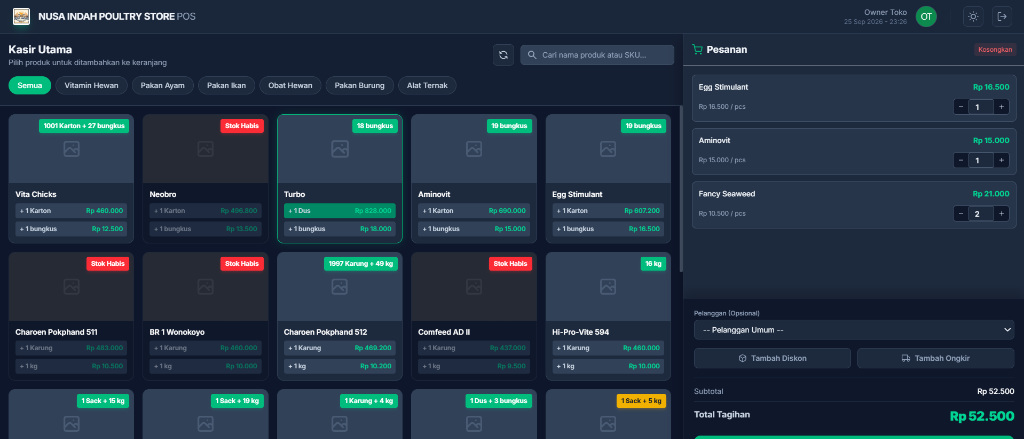
Task: Open the OT user avatar
Action: pyautogui.click(x=926, y=16)
